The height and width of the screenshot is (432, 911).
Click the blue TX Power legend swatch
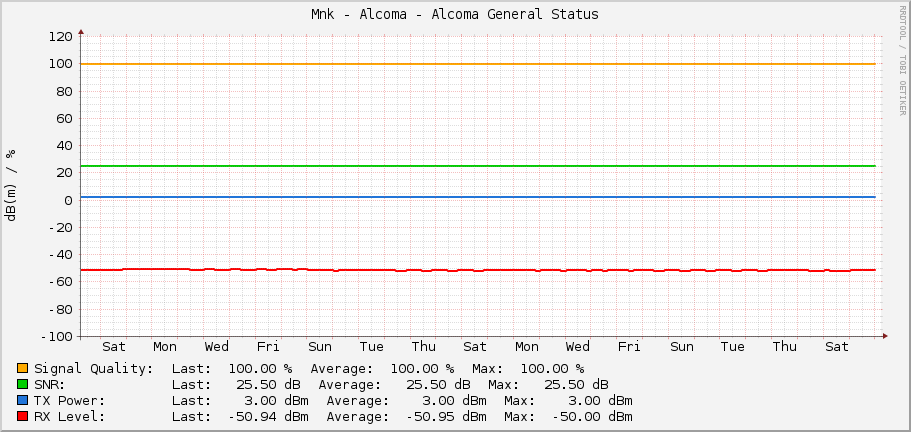(23, 401)
